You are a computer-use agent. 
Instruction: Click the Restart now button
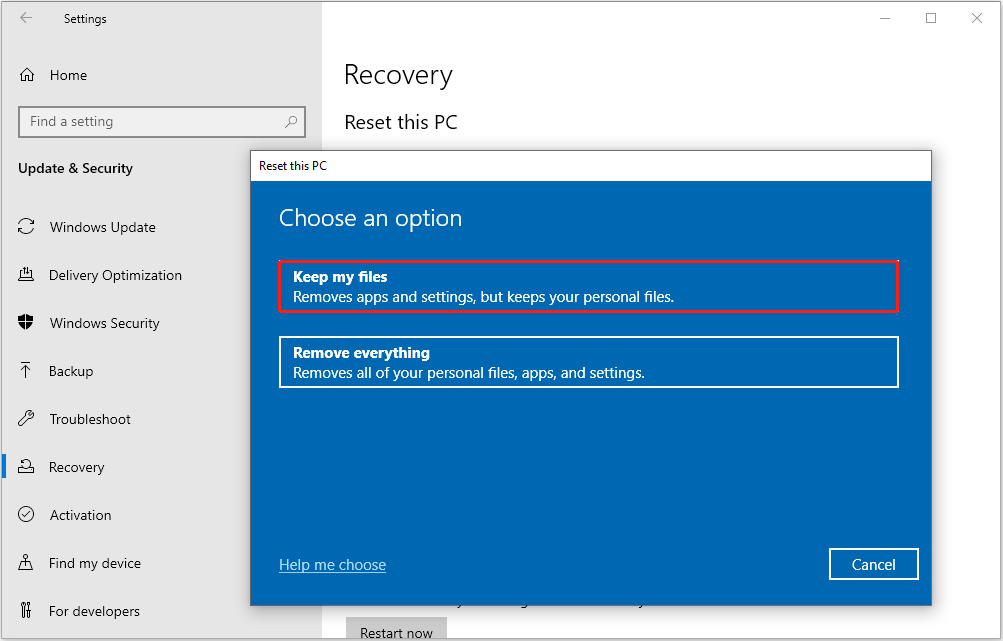coord(396,629)
